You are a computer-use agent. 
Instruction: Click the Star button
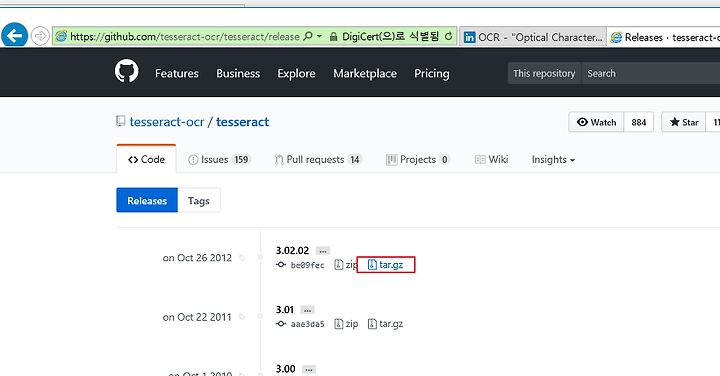(684, 122)
